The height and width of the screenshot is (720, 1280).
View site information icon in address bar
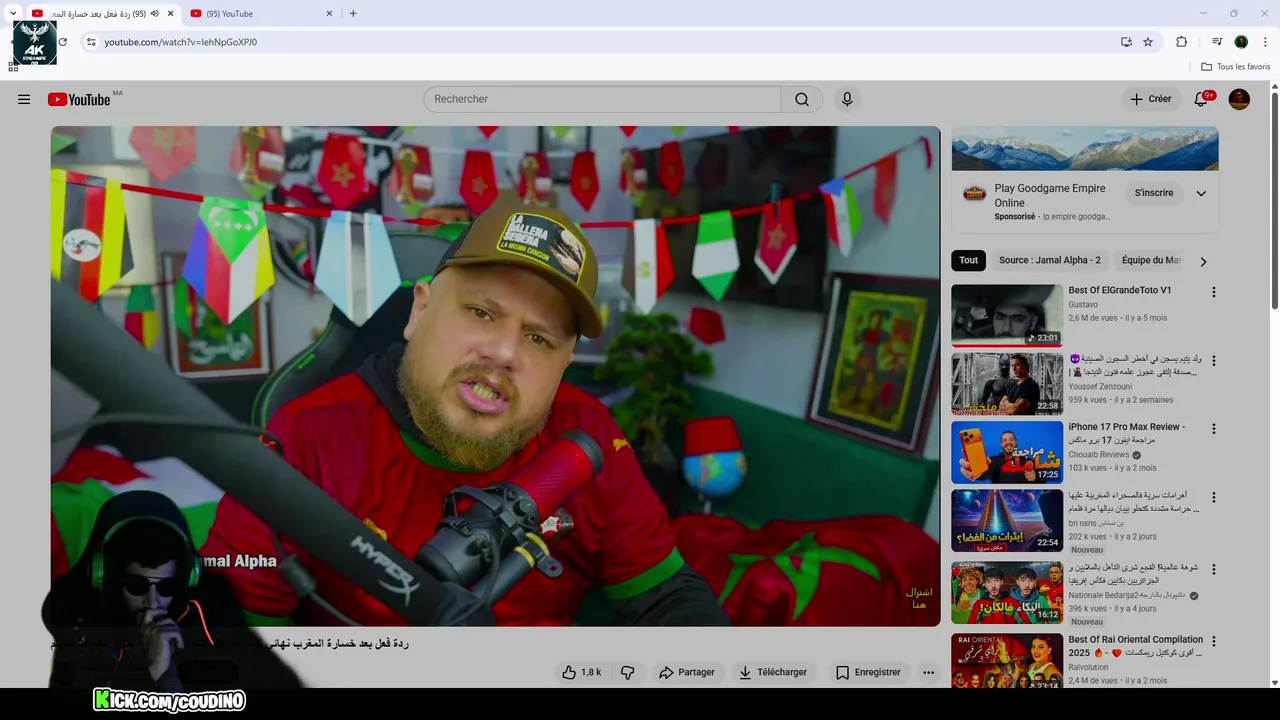(x=90, y=42)
